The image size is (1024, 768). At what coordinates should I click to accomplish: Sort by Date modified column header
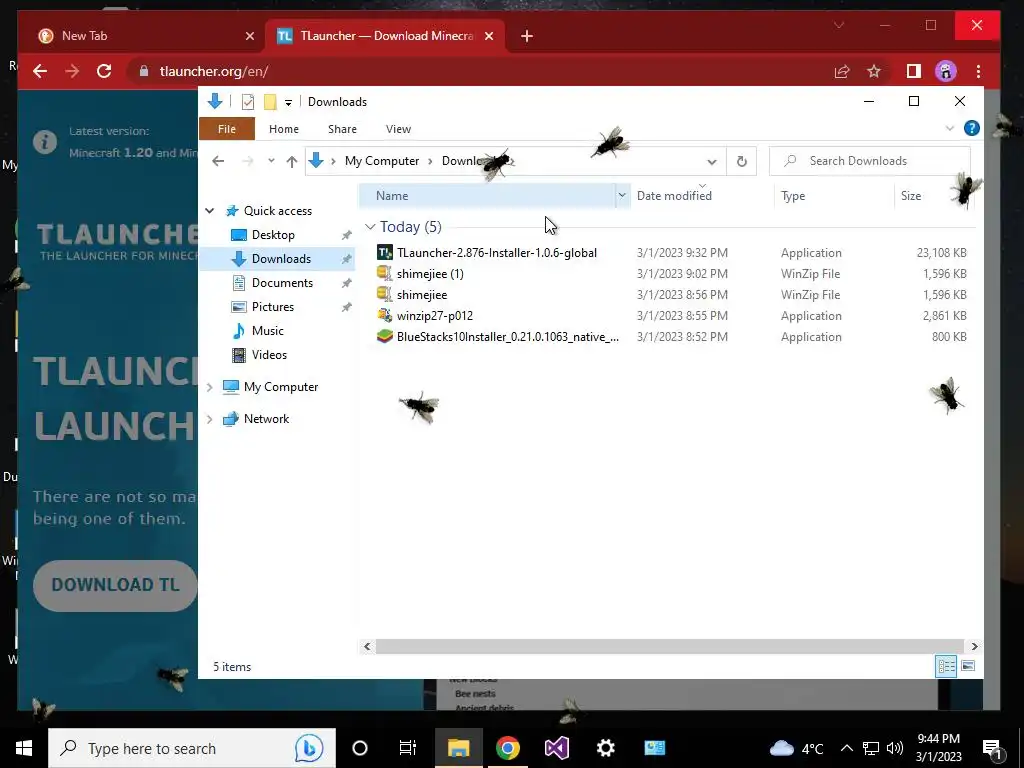[x=702, y=195]
